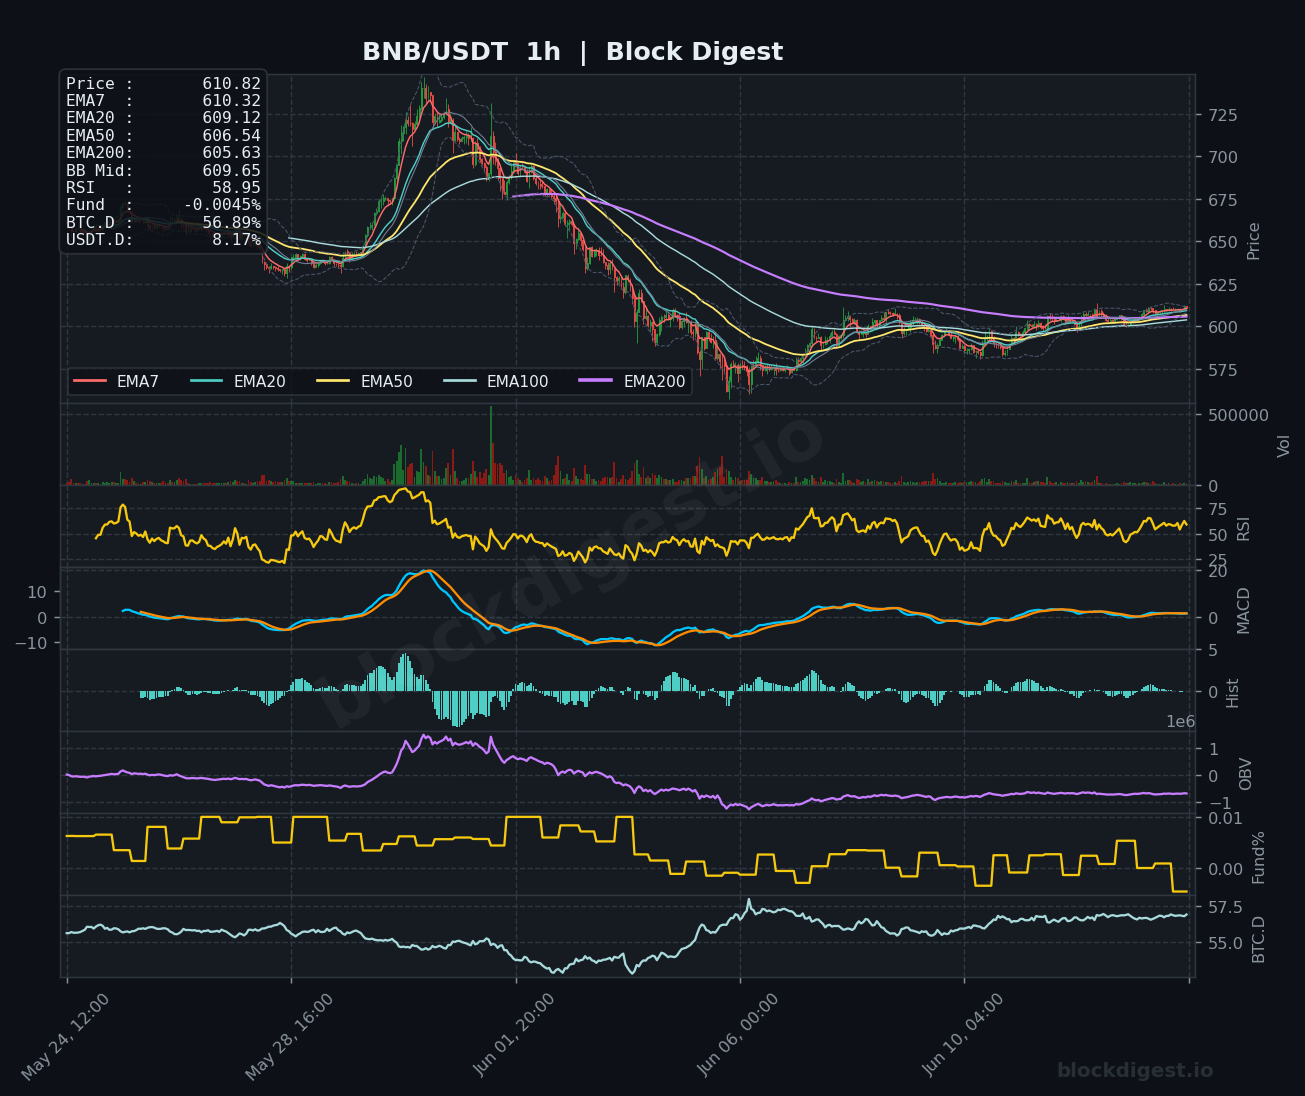This screenshot has height=1096, width=1305.
Task: Click the 650 price axis tick
Action: point(1221,242)
